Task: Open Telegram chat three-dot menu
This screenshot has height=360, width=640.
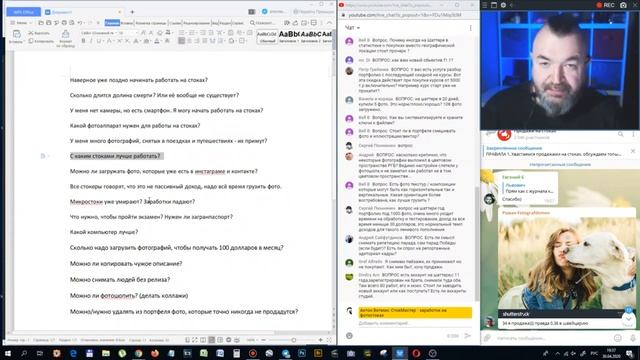Action: [633, 134]
